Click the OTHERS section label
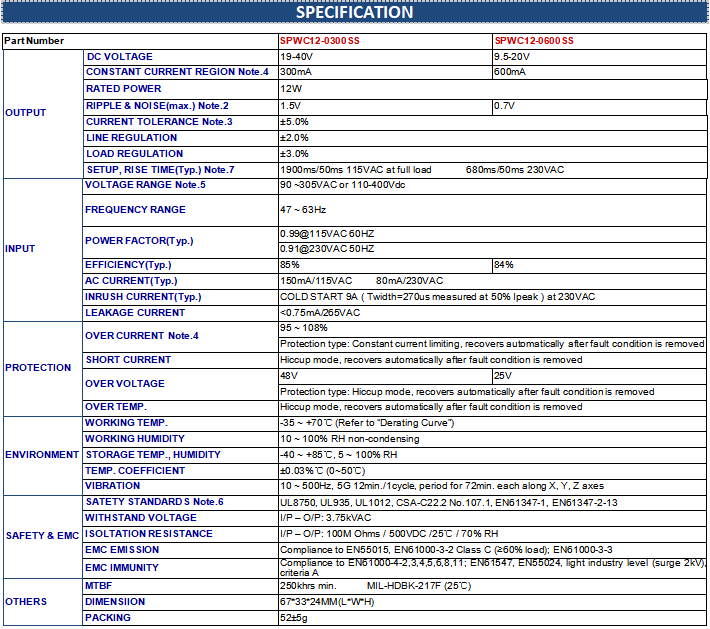The image size is (710, 629). coord(25,602)
